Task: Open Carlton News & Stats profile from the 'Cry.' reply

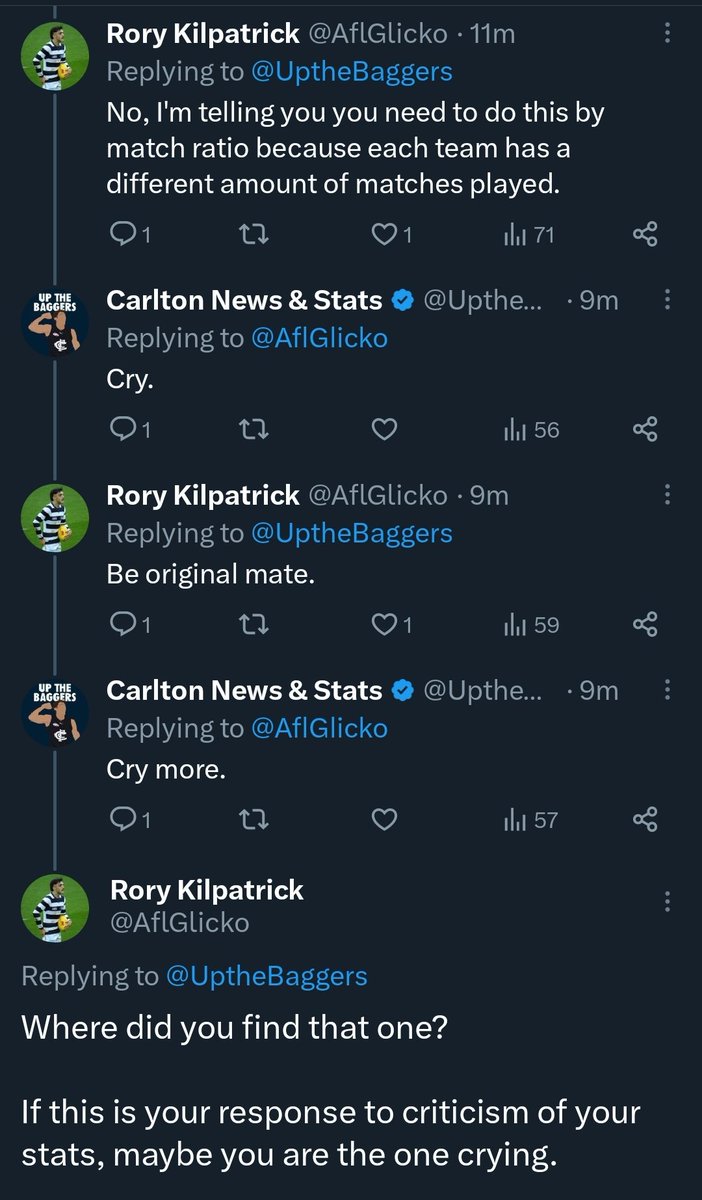Action: pyautogui.click(x=245, y=300)
